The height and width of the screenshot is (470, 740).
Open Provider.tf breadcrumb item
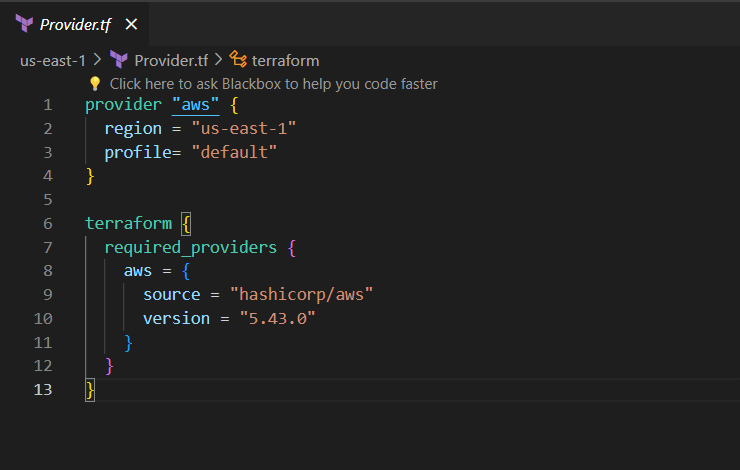(171, 60)
